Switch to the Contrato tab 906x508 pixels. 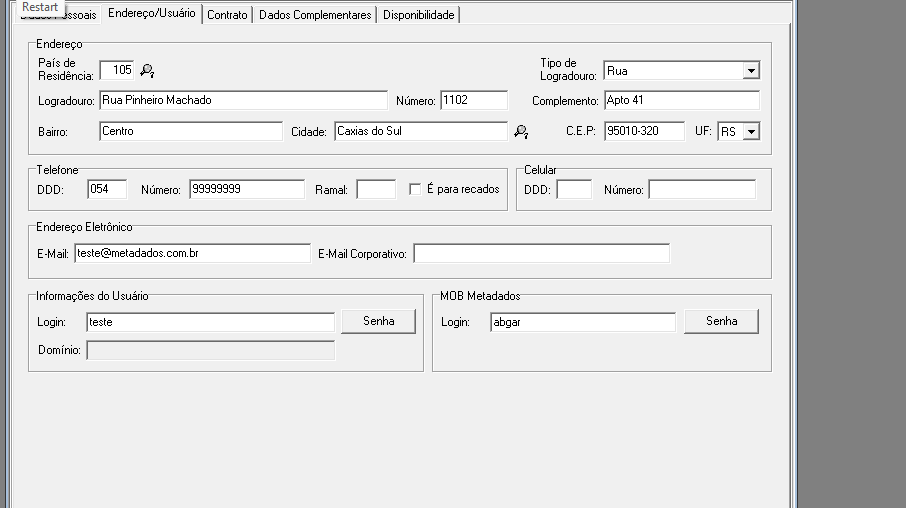tap(227, 15)
